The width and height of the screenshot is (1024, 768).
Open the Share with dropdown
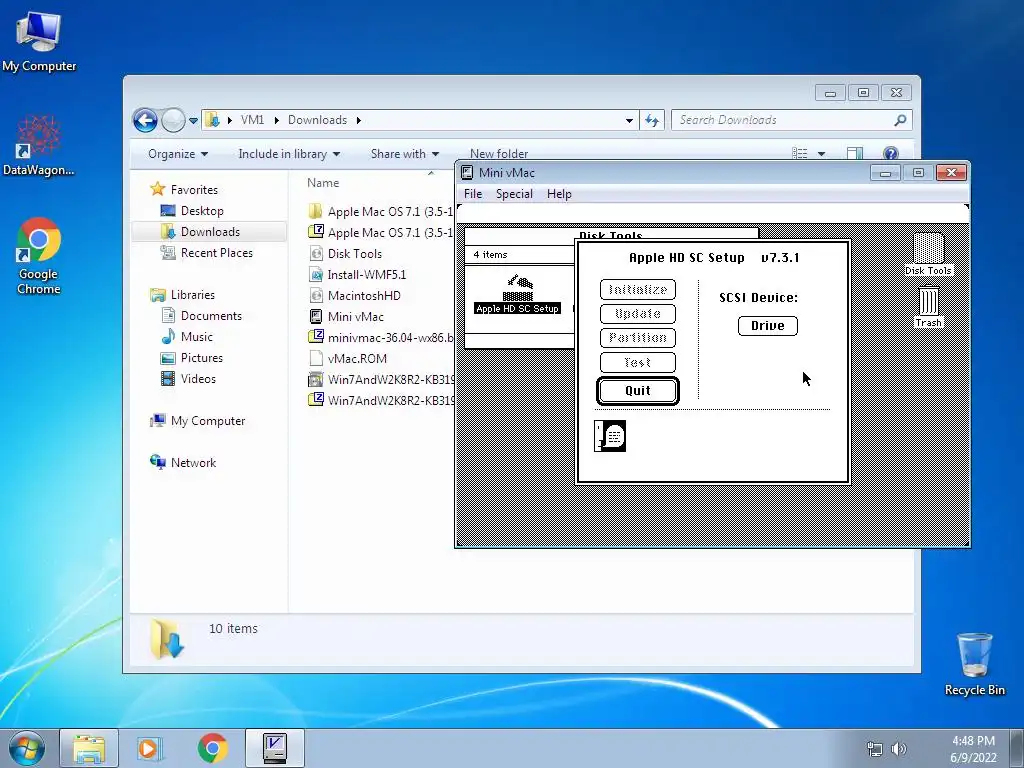pos(404,154)
